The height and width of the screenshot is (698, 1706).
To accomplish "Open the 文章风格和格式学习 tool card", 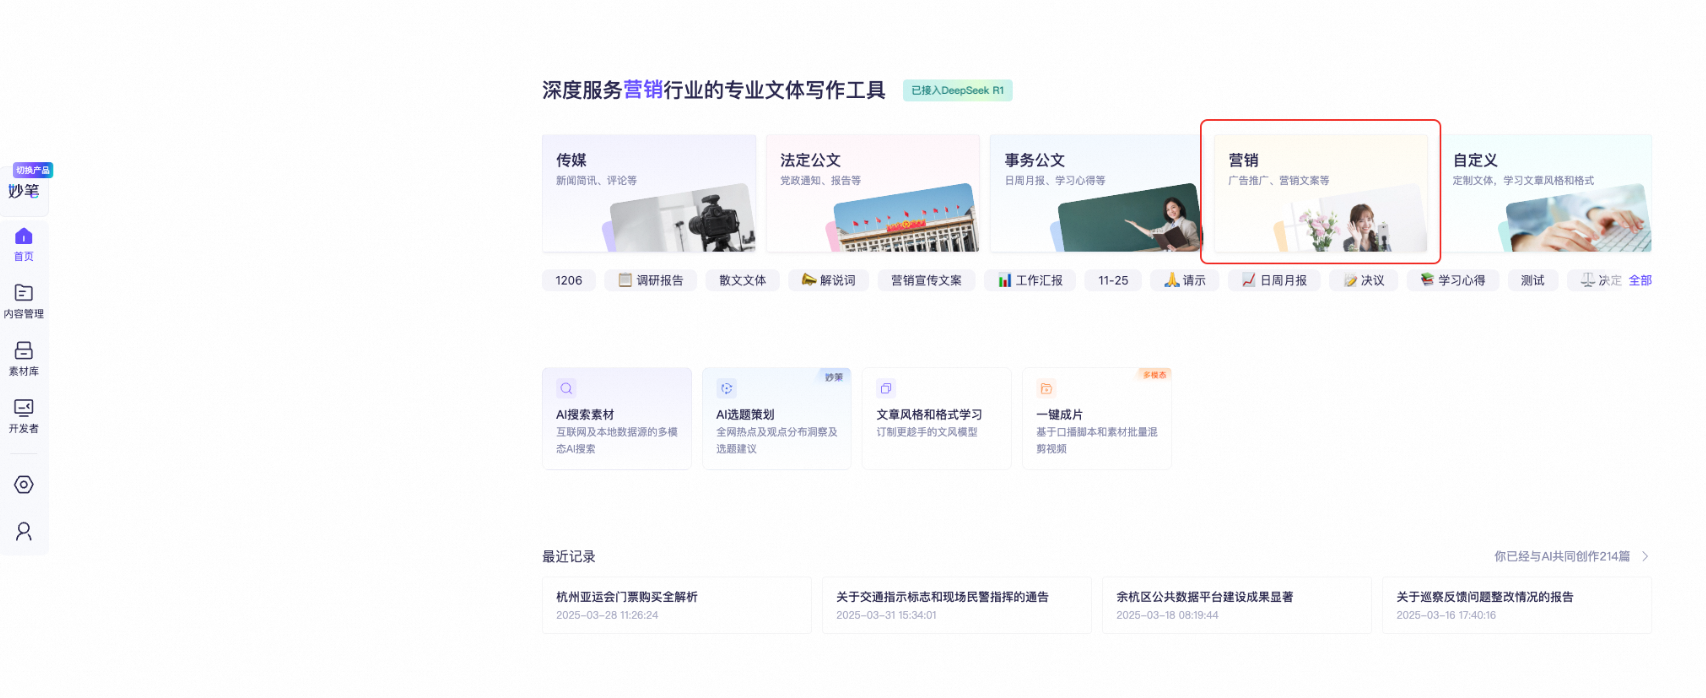I will tap(937, 418).
